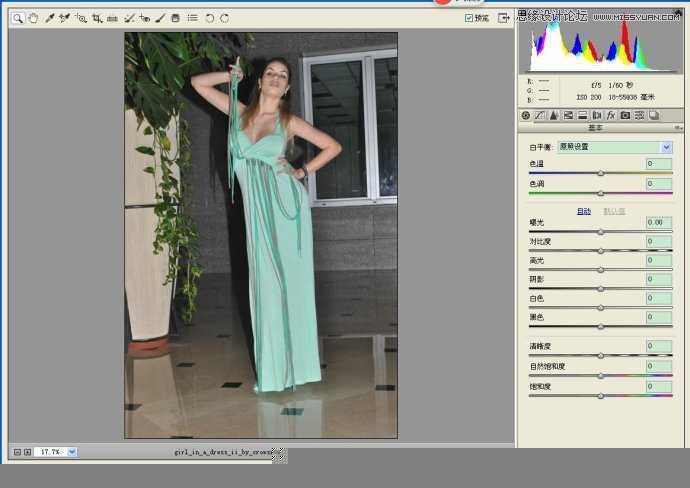Click the 高光 value input field

[x=659, y=261]
